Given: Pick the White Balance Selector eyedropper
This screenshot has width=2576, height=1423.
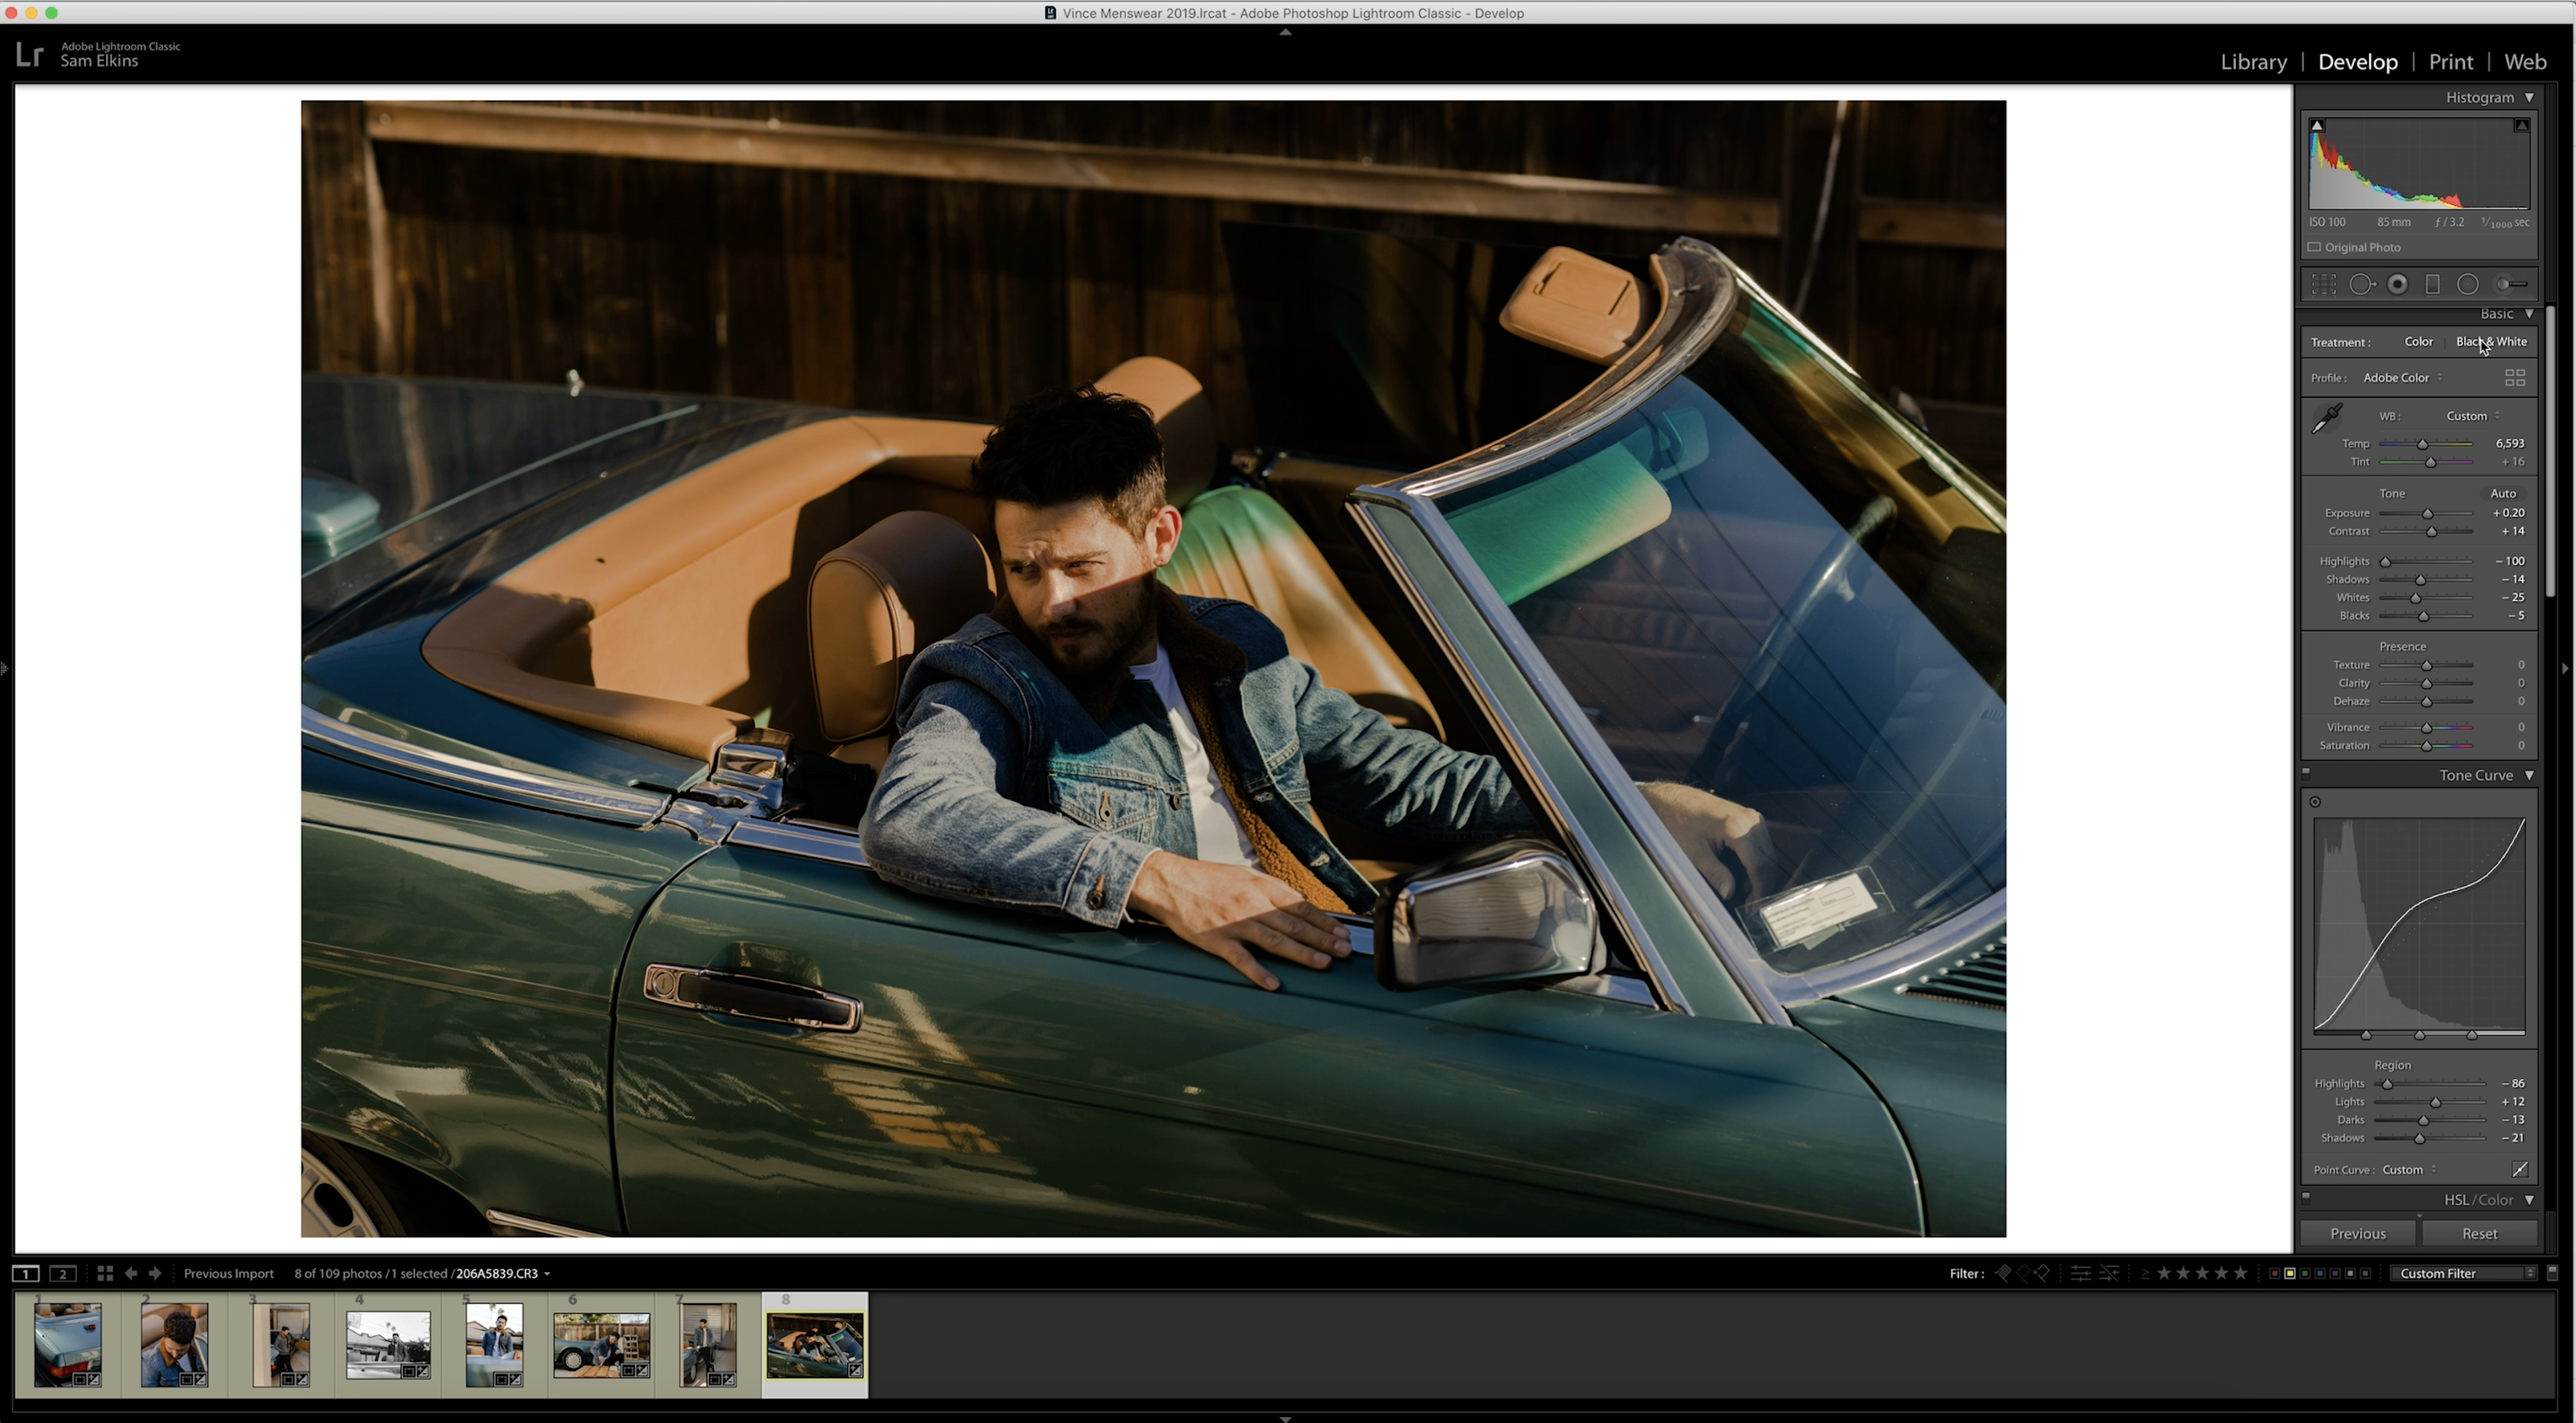Looking at the screenshot, I should pyautogui.click(x=2327, y=418).
